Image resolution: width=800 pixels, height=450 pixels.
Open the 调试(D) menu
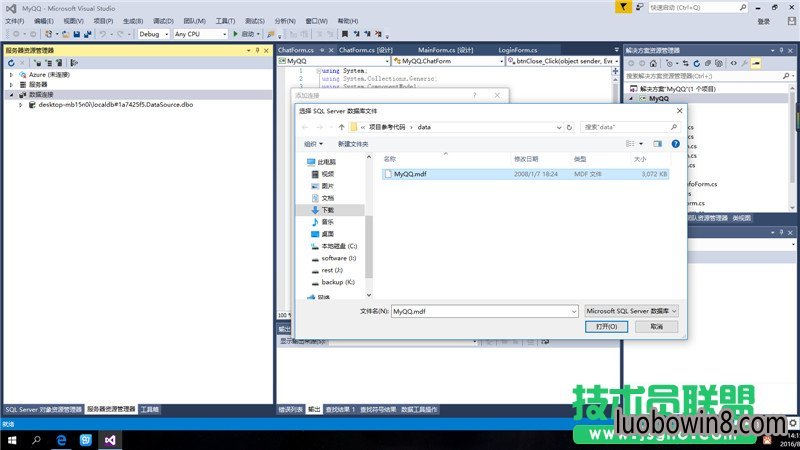pos(163,21)
